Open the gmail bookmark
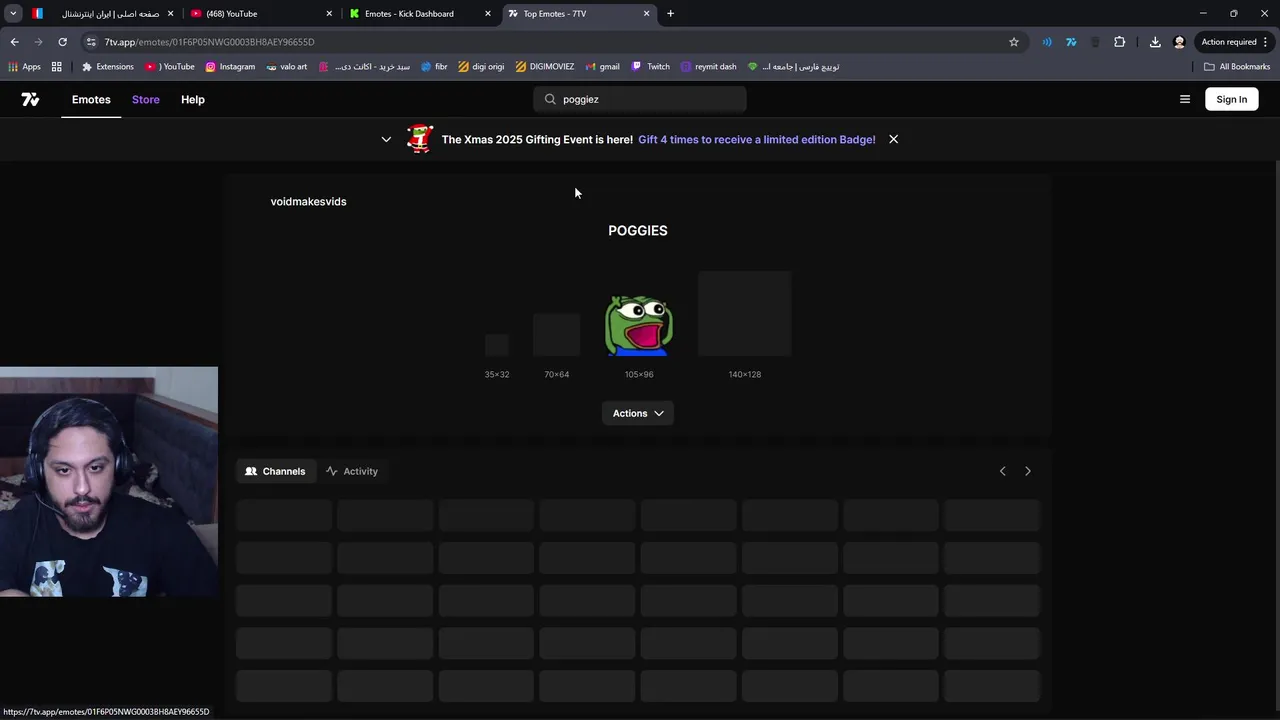Screen dimensions: 1280x720 point(602,67)
